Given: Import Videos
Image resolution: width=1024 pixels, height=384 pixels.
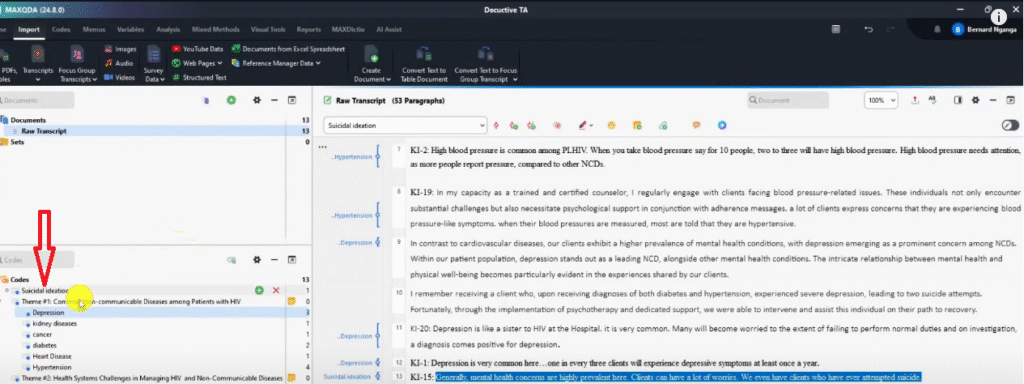Looking at the screenshot, I should [120, 77].
